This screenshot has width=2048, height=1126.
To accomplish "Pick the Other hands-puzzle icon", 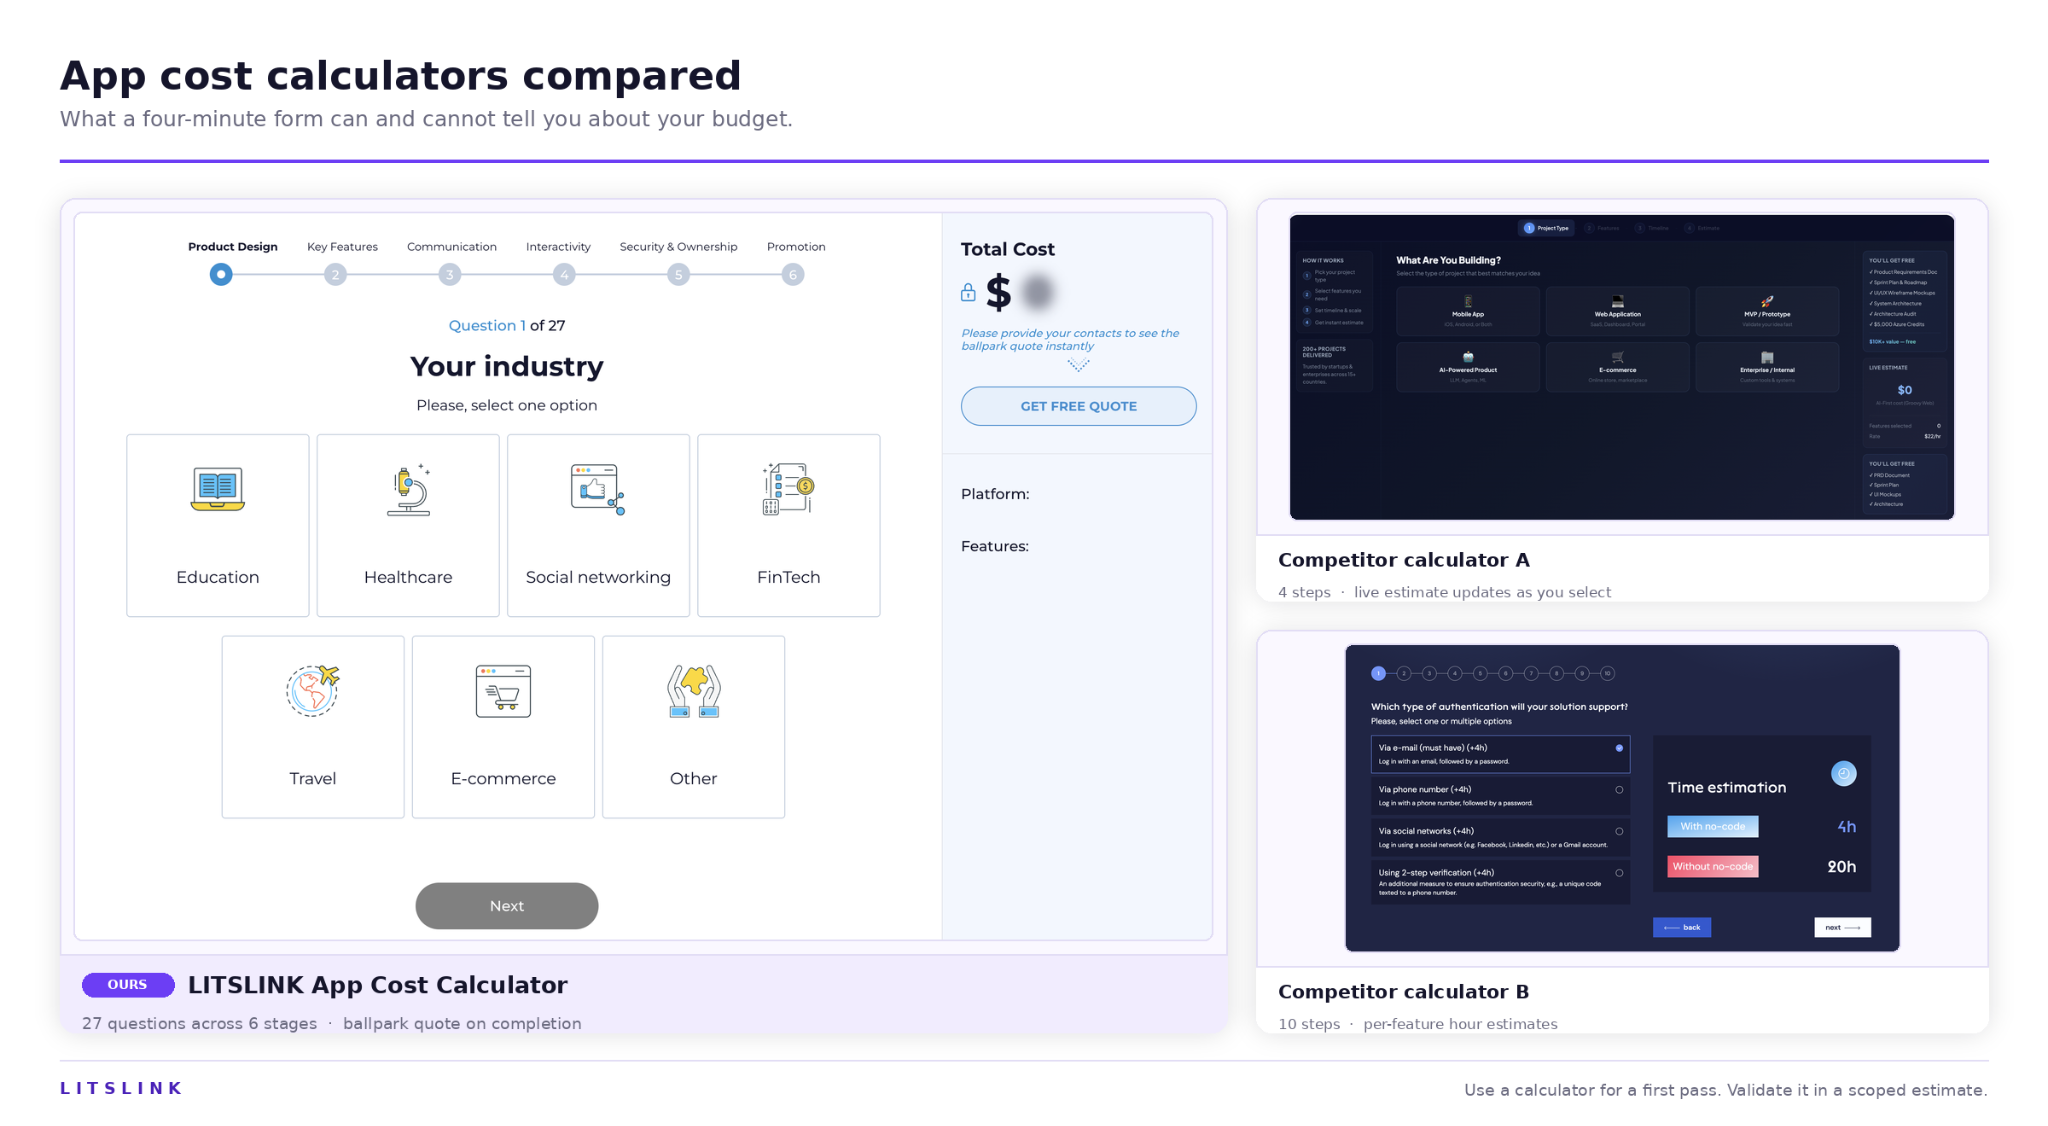I will [693, 691].
